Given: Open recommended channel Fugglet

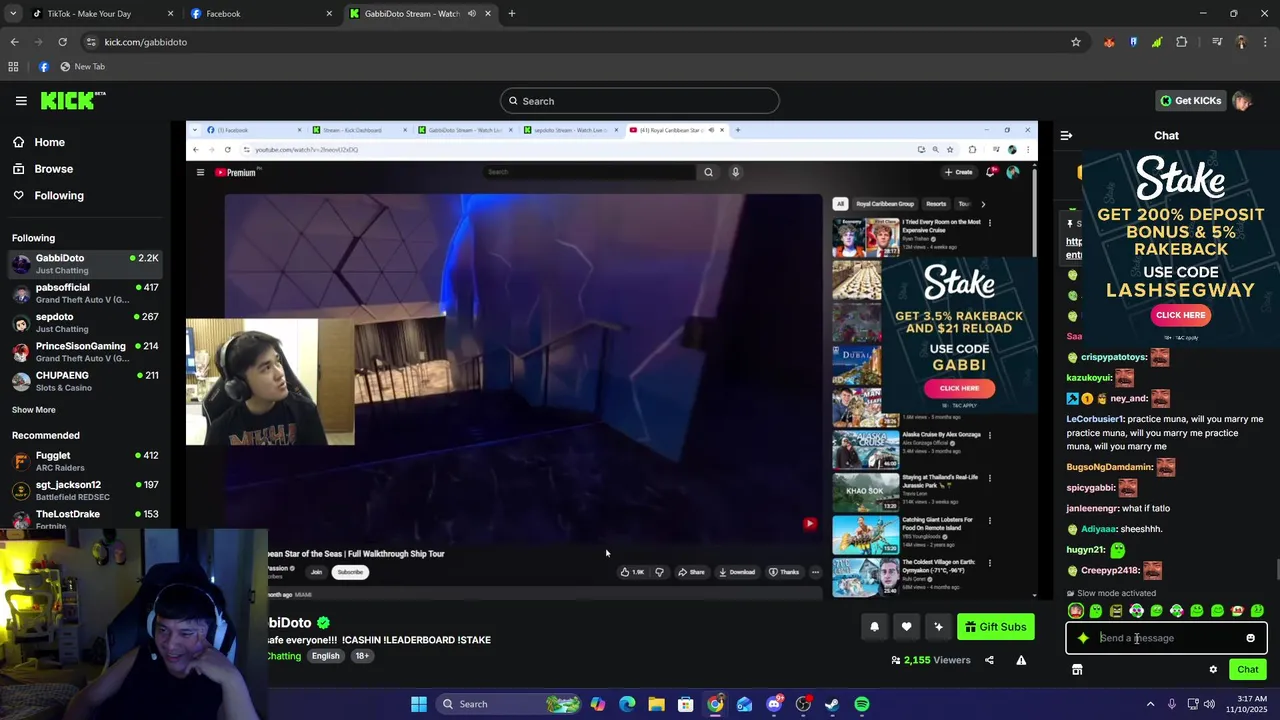Looking at the screenshot, I should pyautogui.click(x=85, y=461).
